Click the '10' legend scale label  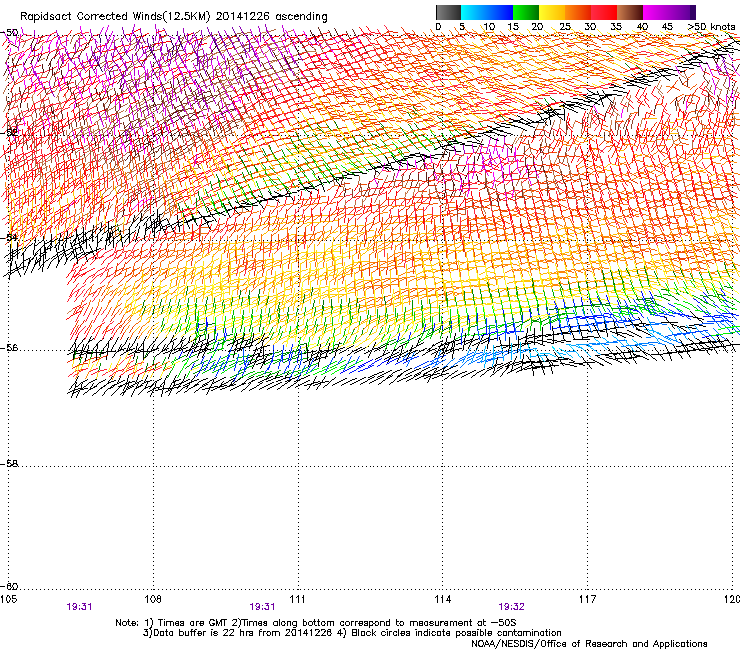pos(489,27)
